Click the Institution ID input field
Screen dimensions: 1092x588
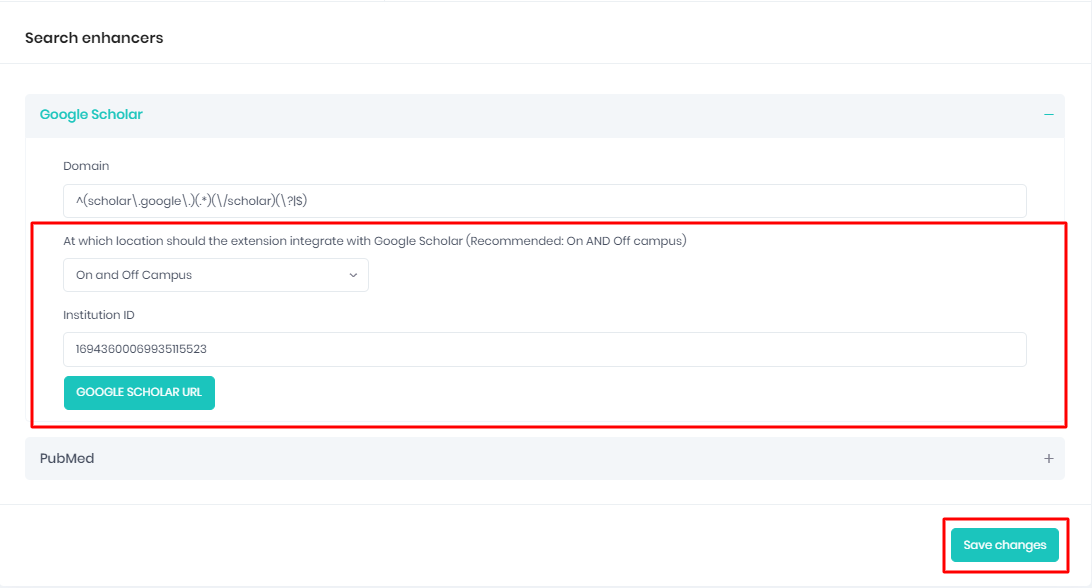coord(545,349)
